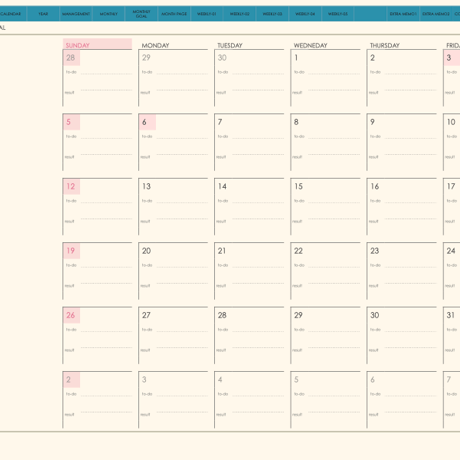Open the day numbered 20
The height and width of the screenshot is (460, 460).
click(x=146, y=251)
